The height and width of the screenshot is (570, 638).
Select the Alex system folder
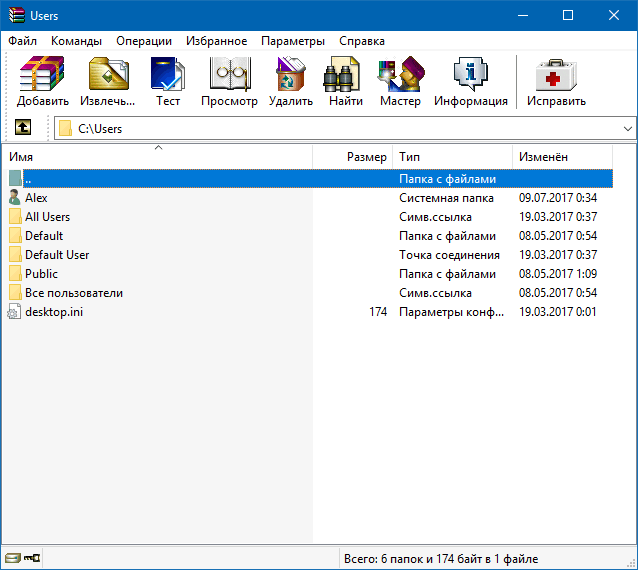(36, 198)
